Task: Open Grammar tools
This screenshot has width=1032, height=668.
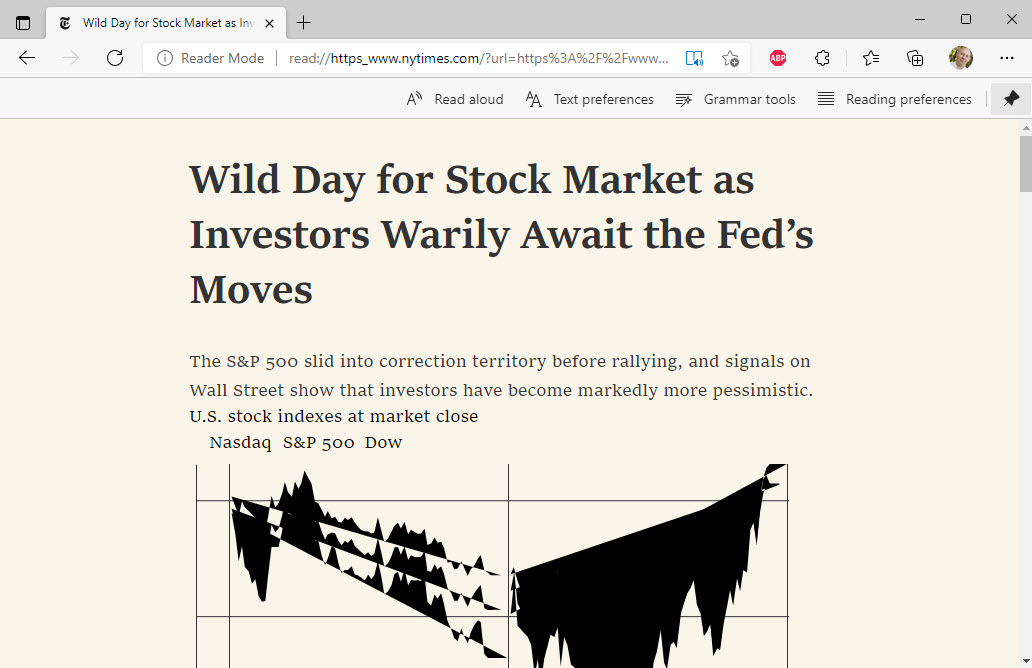Action: (x=736, y=99)
